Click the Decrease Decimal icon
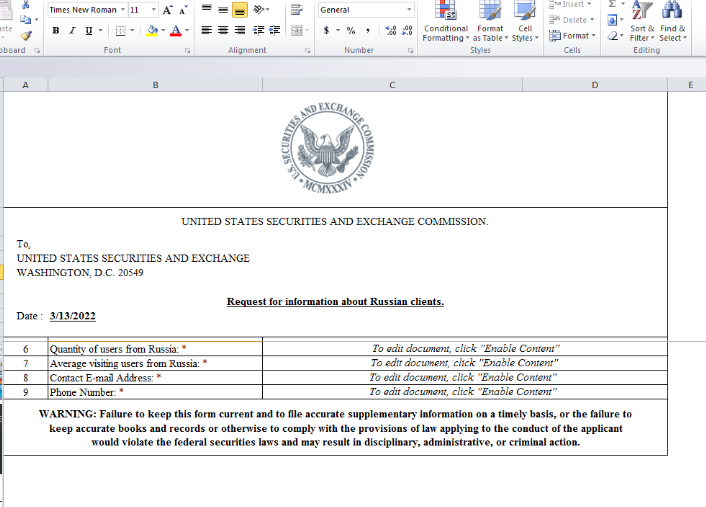Screen dimensions: 706x507 click(407, 31)
